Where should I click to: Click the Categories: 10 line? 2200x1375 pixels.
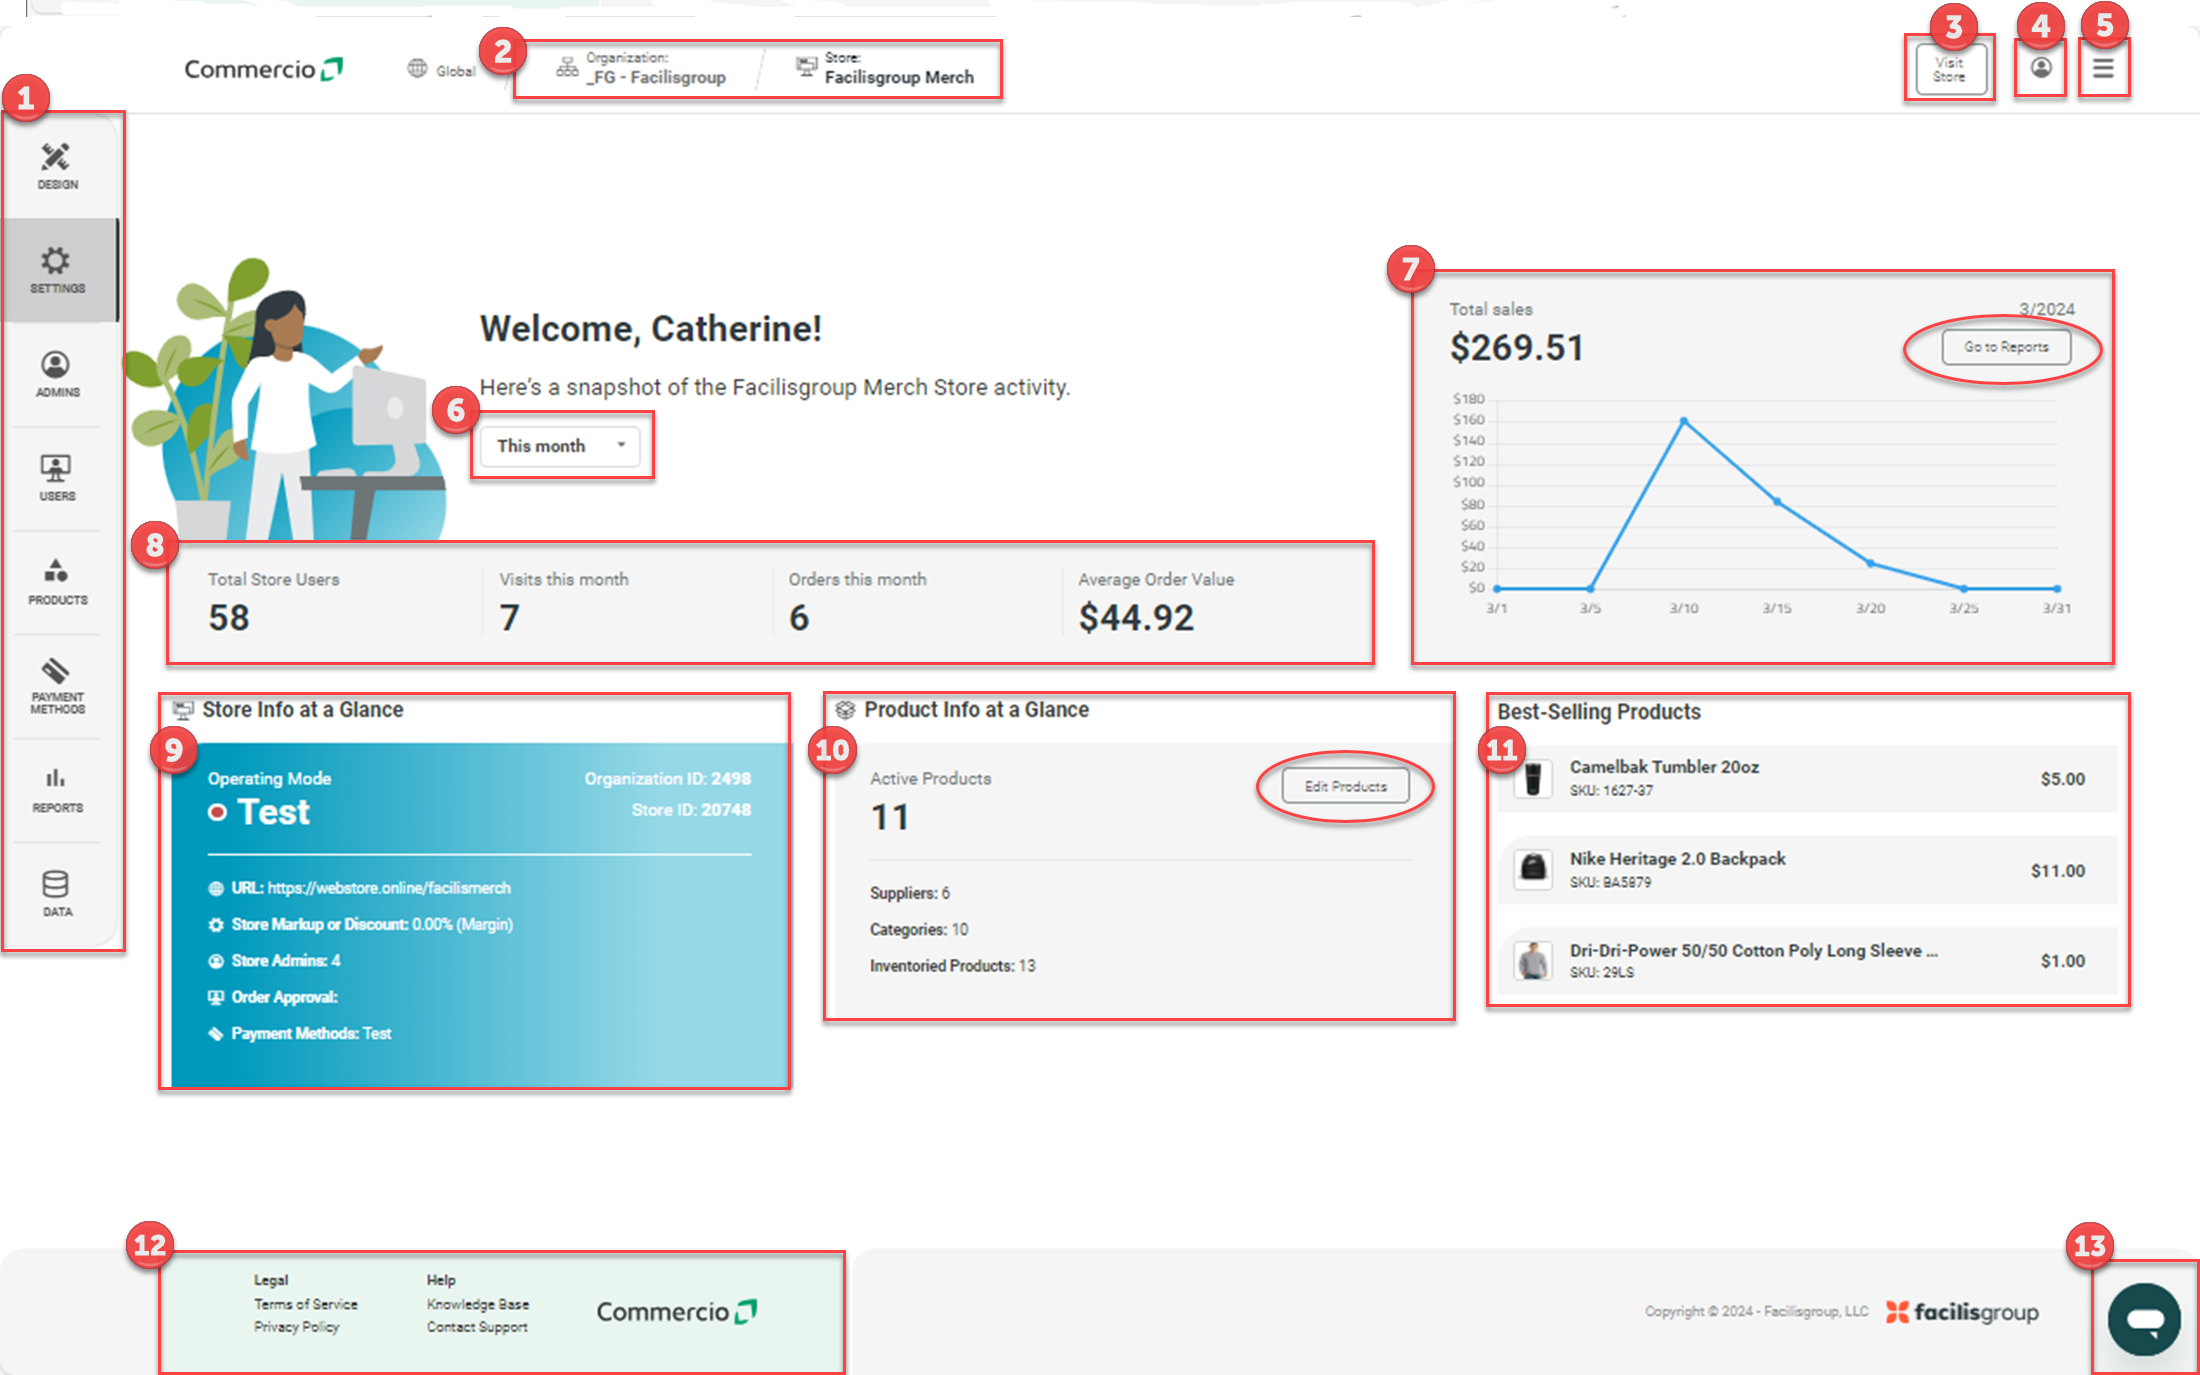(919, 930)
